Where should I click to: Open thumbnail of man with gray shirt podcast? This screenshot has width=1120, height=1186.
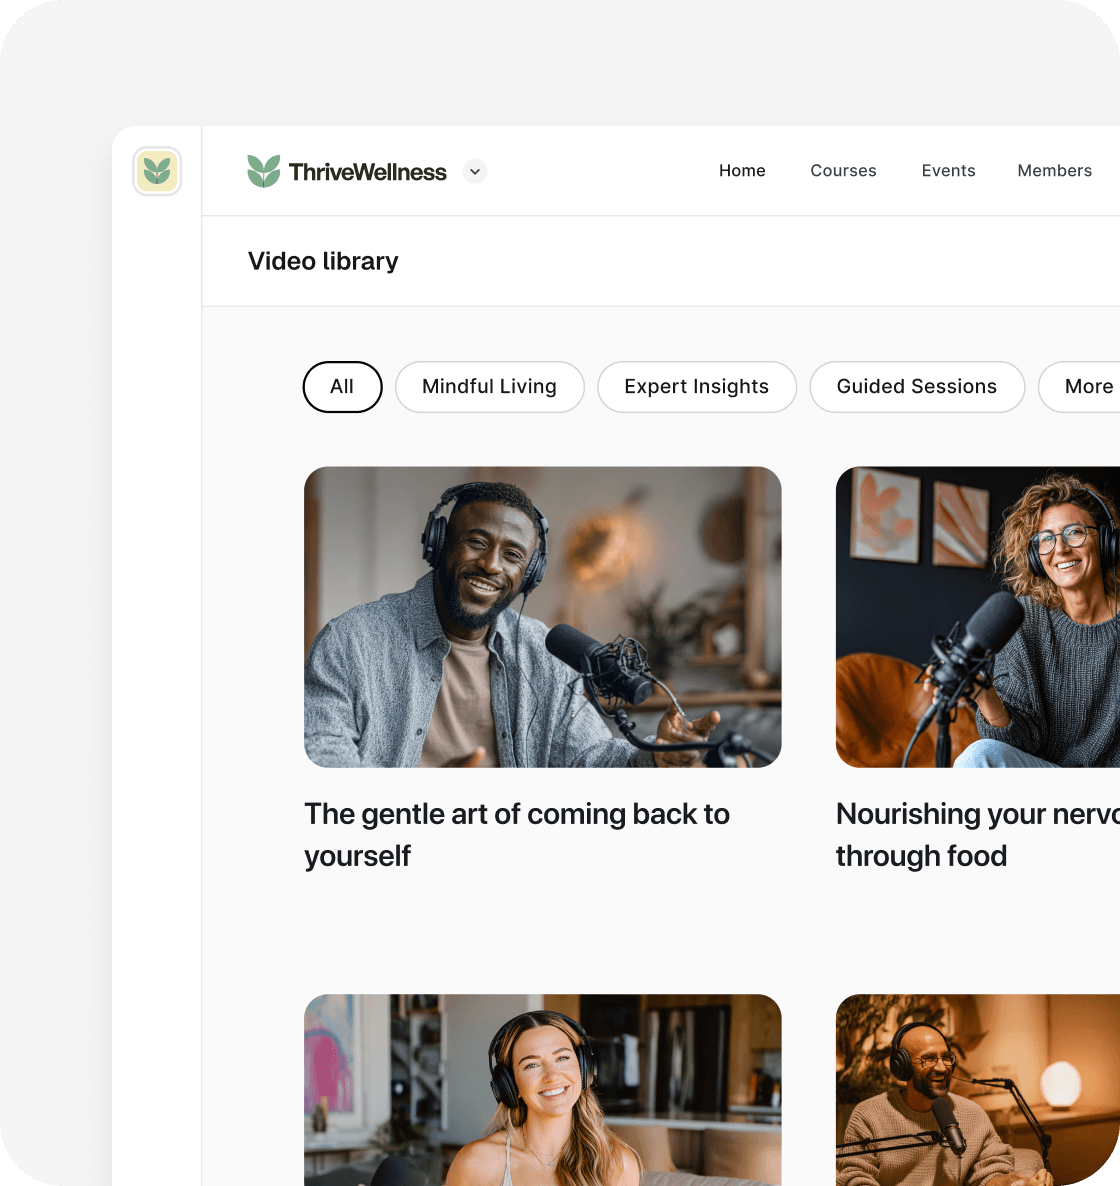pos(542,617)
